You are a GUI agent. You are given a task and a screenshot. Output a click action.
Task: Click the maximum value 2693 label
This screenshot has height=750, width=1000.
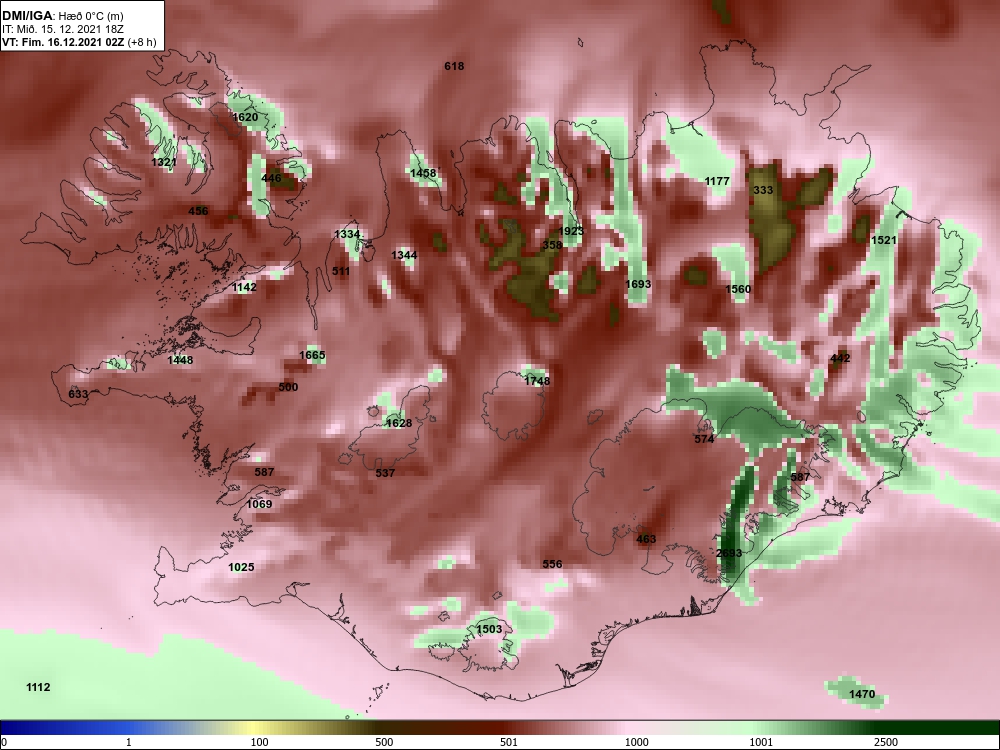click(x=729, y=554)
